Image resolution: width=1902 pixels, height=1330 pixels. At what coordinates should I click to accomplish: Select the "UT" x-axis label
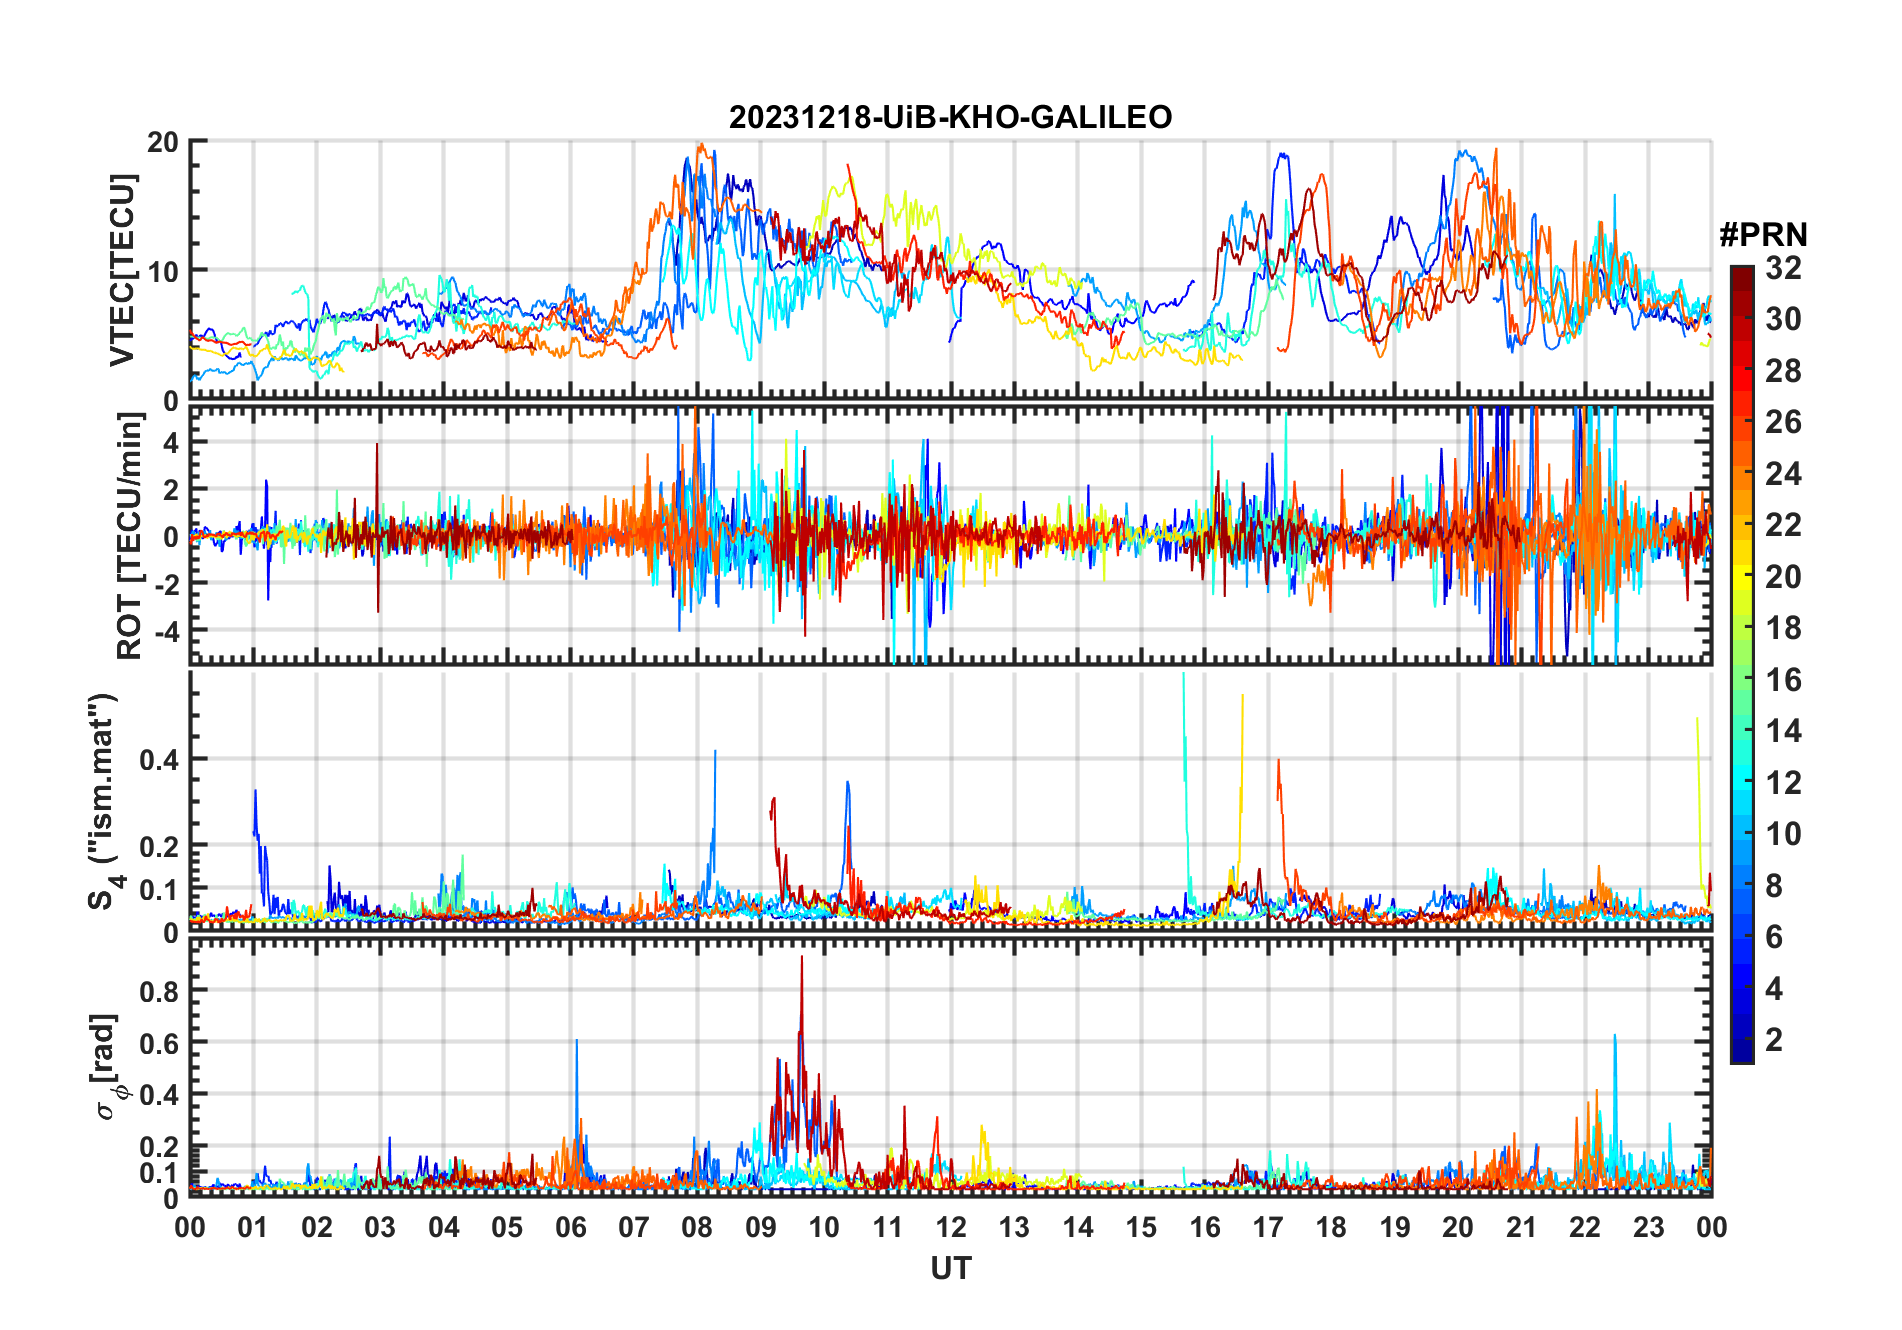(x=950, y=1268)
